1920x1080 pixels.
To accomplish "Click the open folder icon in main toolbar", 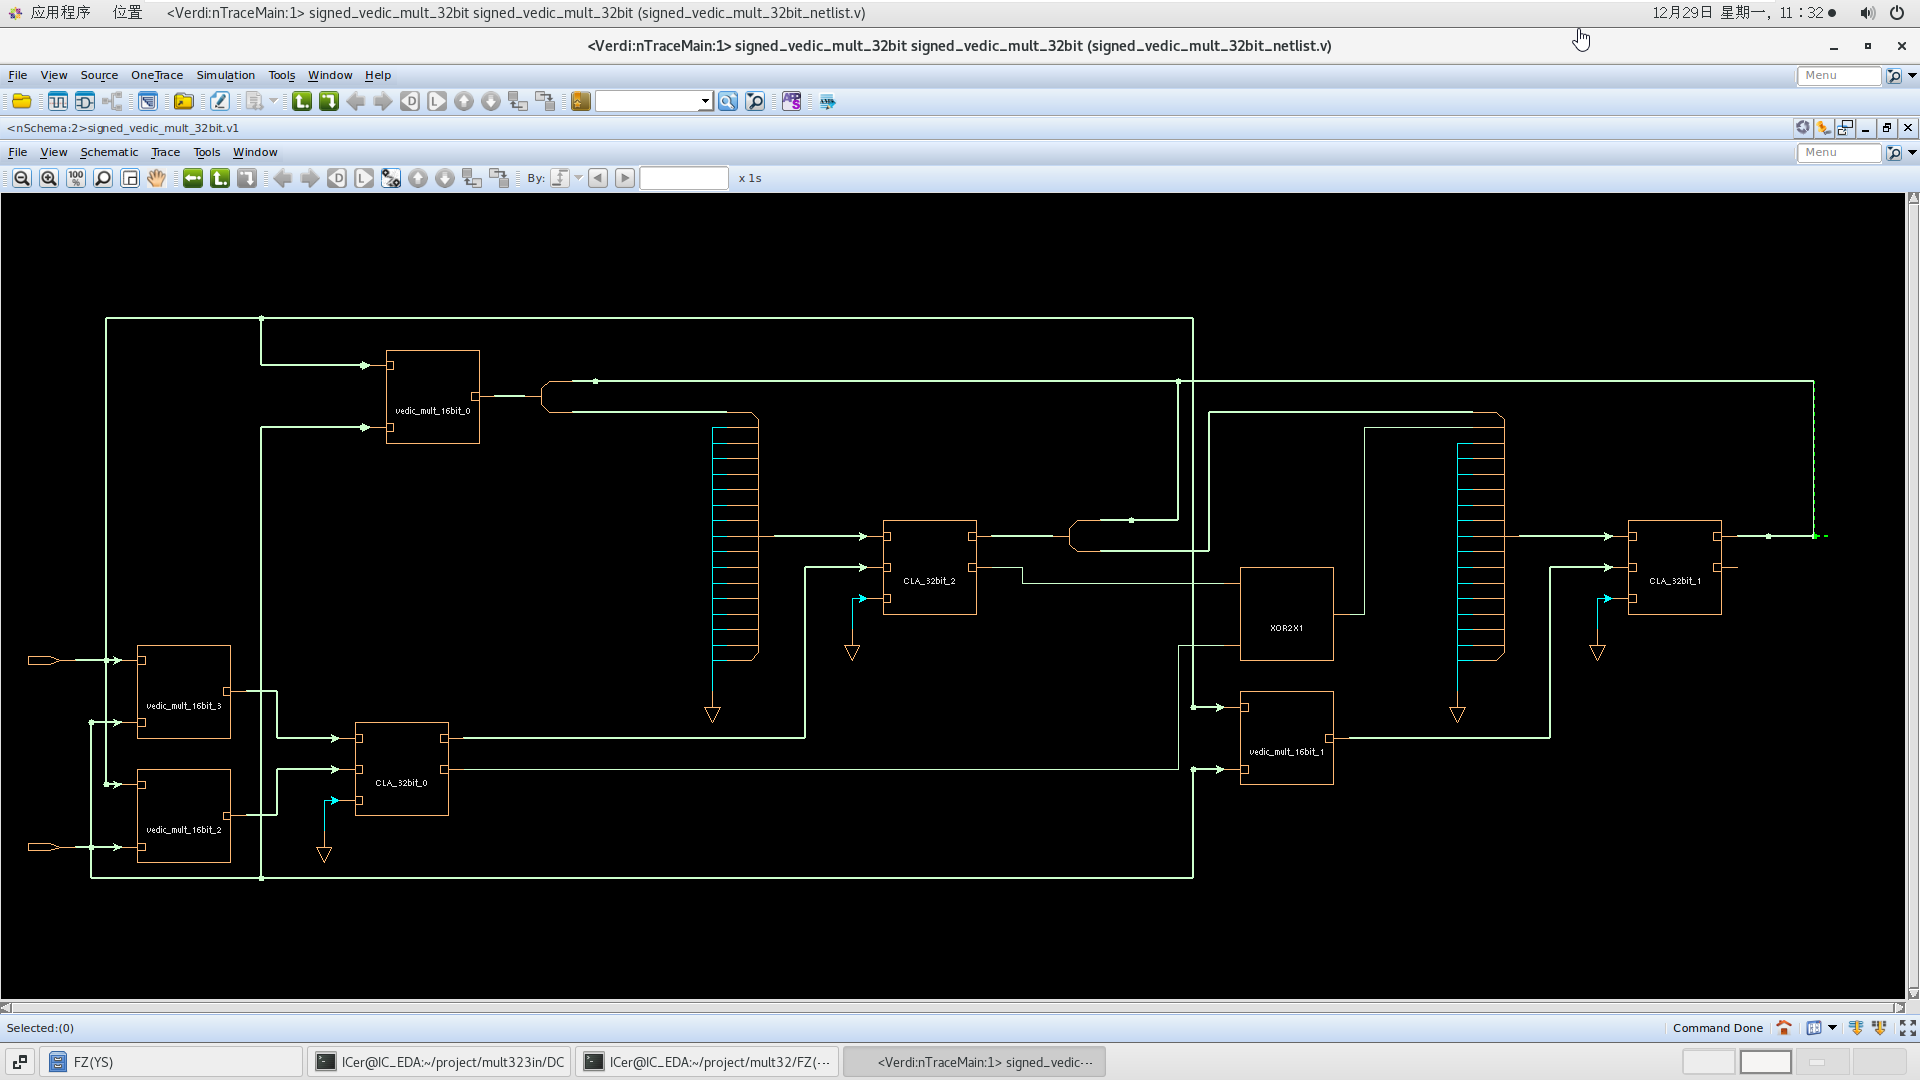I will point(21,101).
